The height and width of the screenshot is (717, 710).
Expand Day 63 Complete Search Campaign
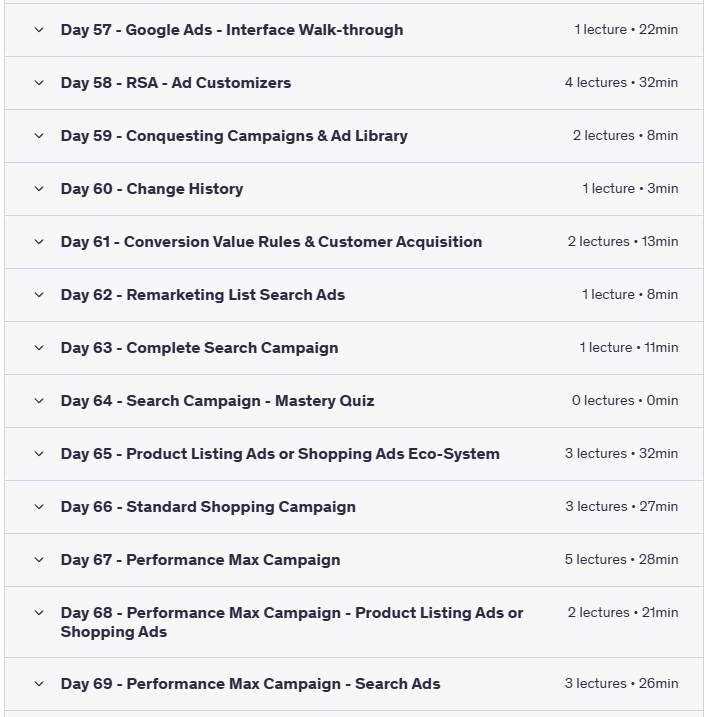(x=199, y=348)
